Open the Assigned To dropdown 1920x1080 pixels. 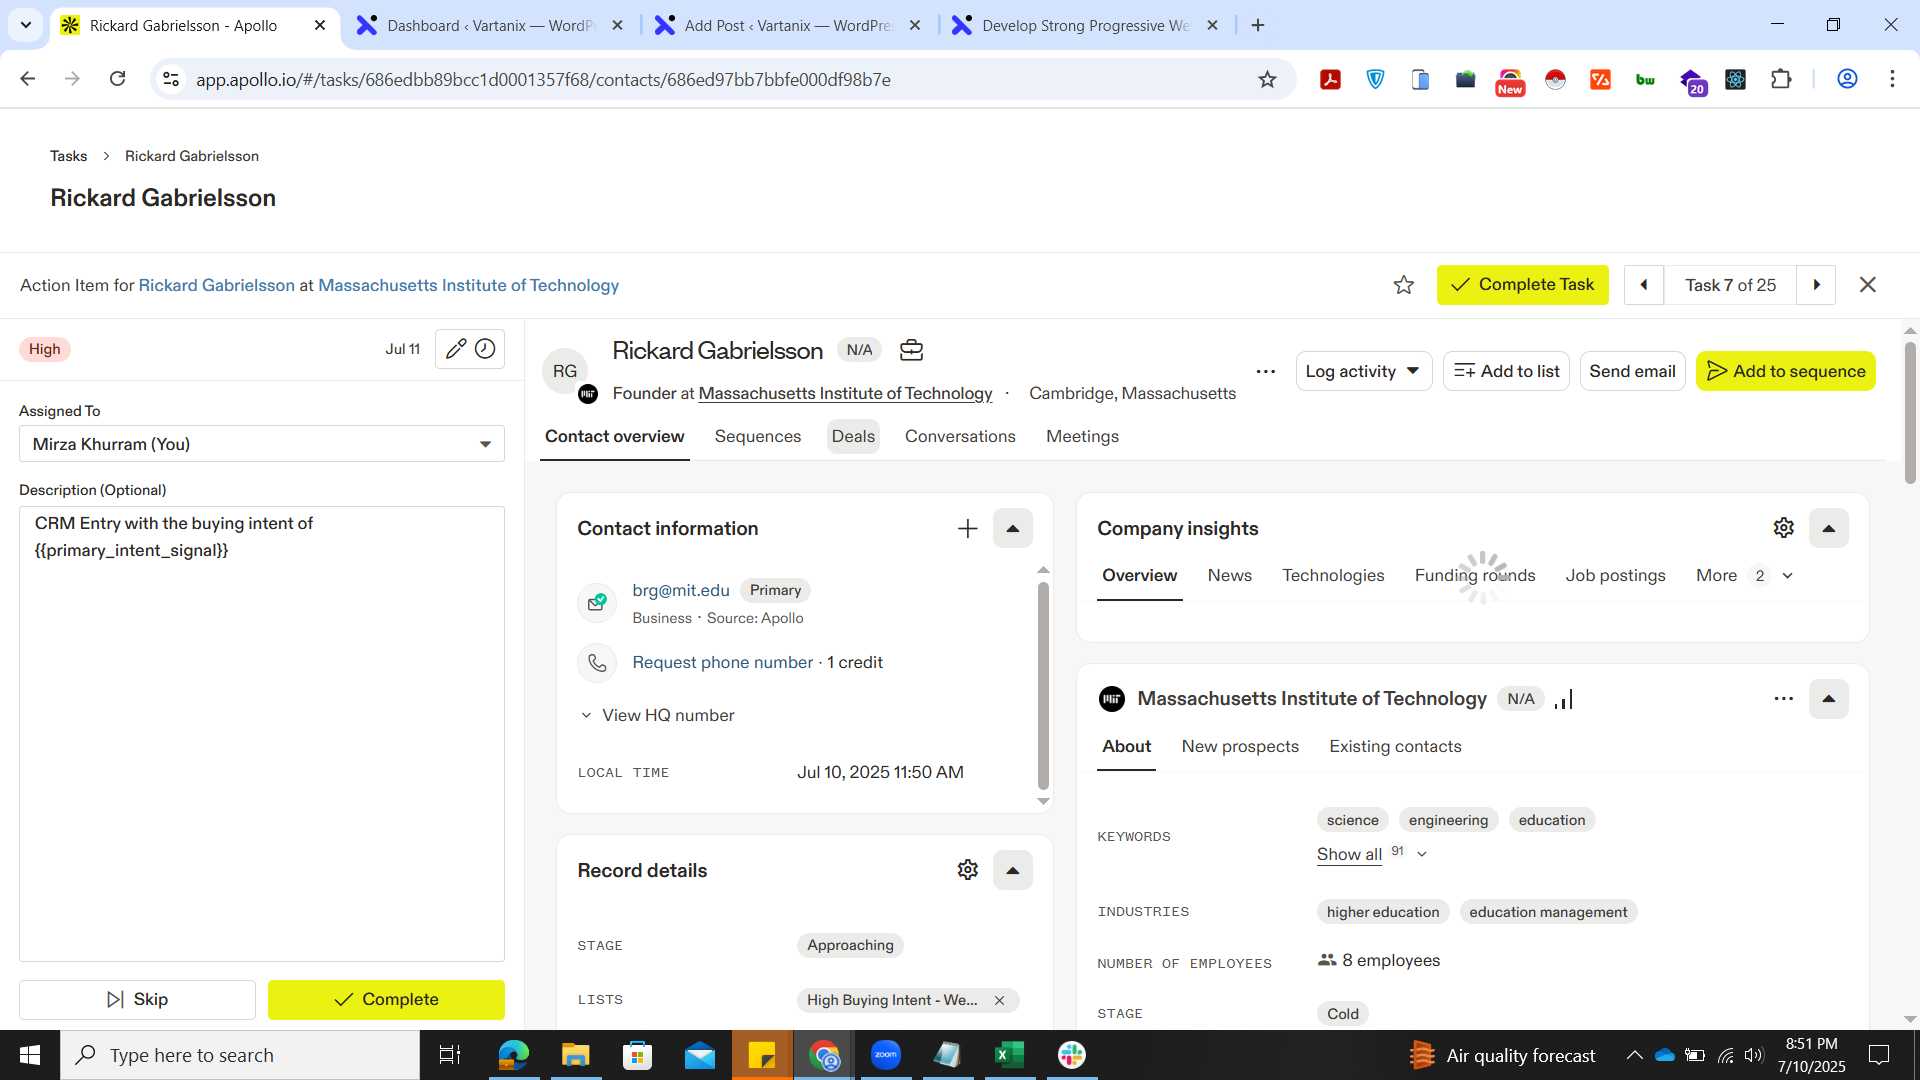tap(262, 444)
